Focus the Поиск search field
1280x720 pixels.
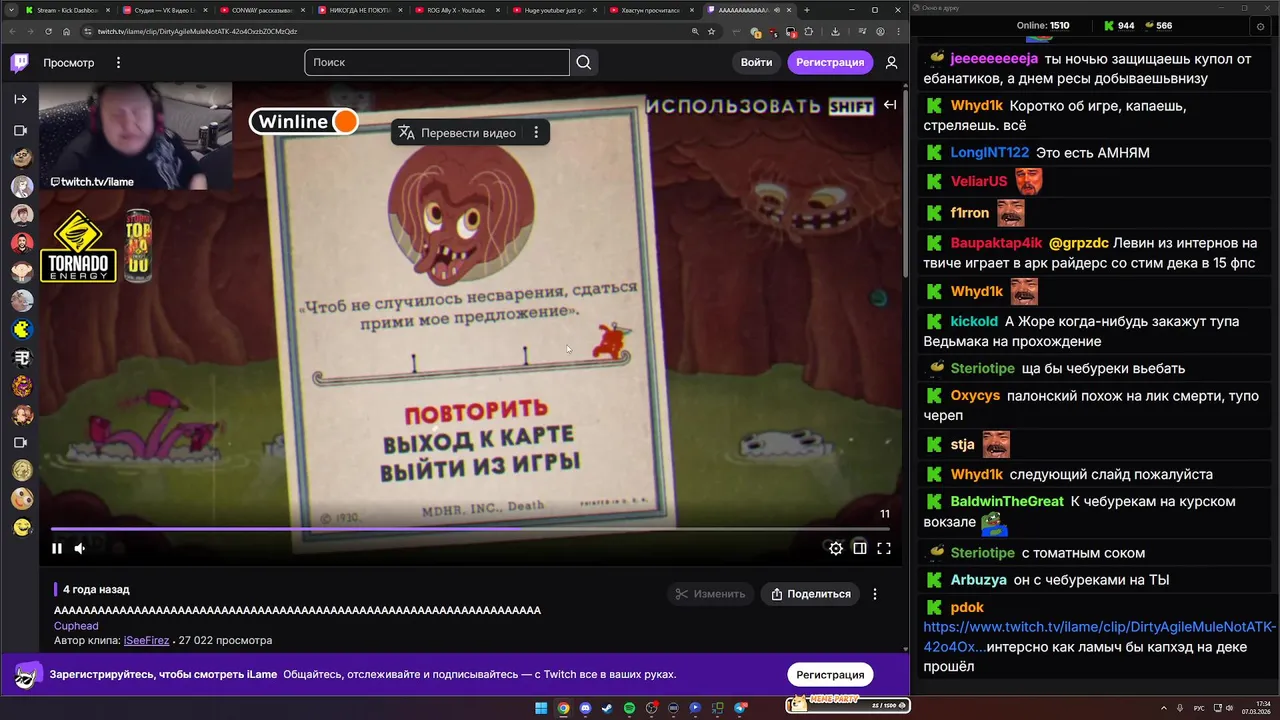click(436, 62)
